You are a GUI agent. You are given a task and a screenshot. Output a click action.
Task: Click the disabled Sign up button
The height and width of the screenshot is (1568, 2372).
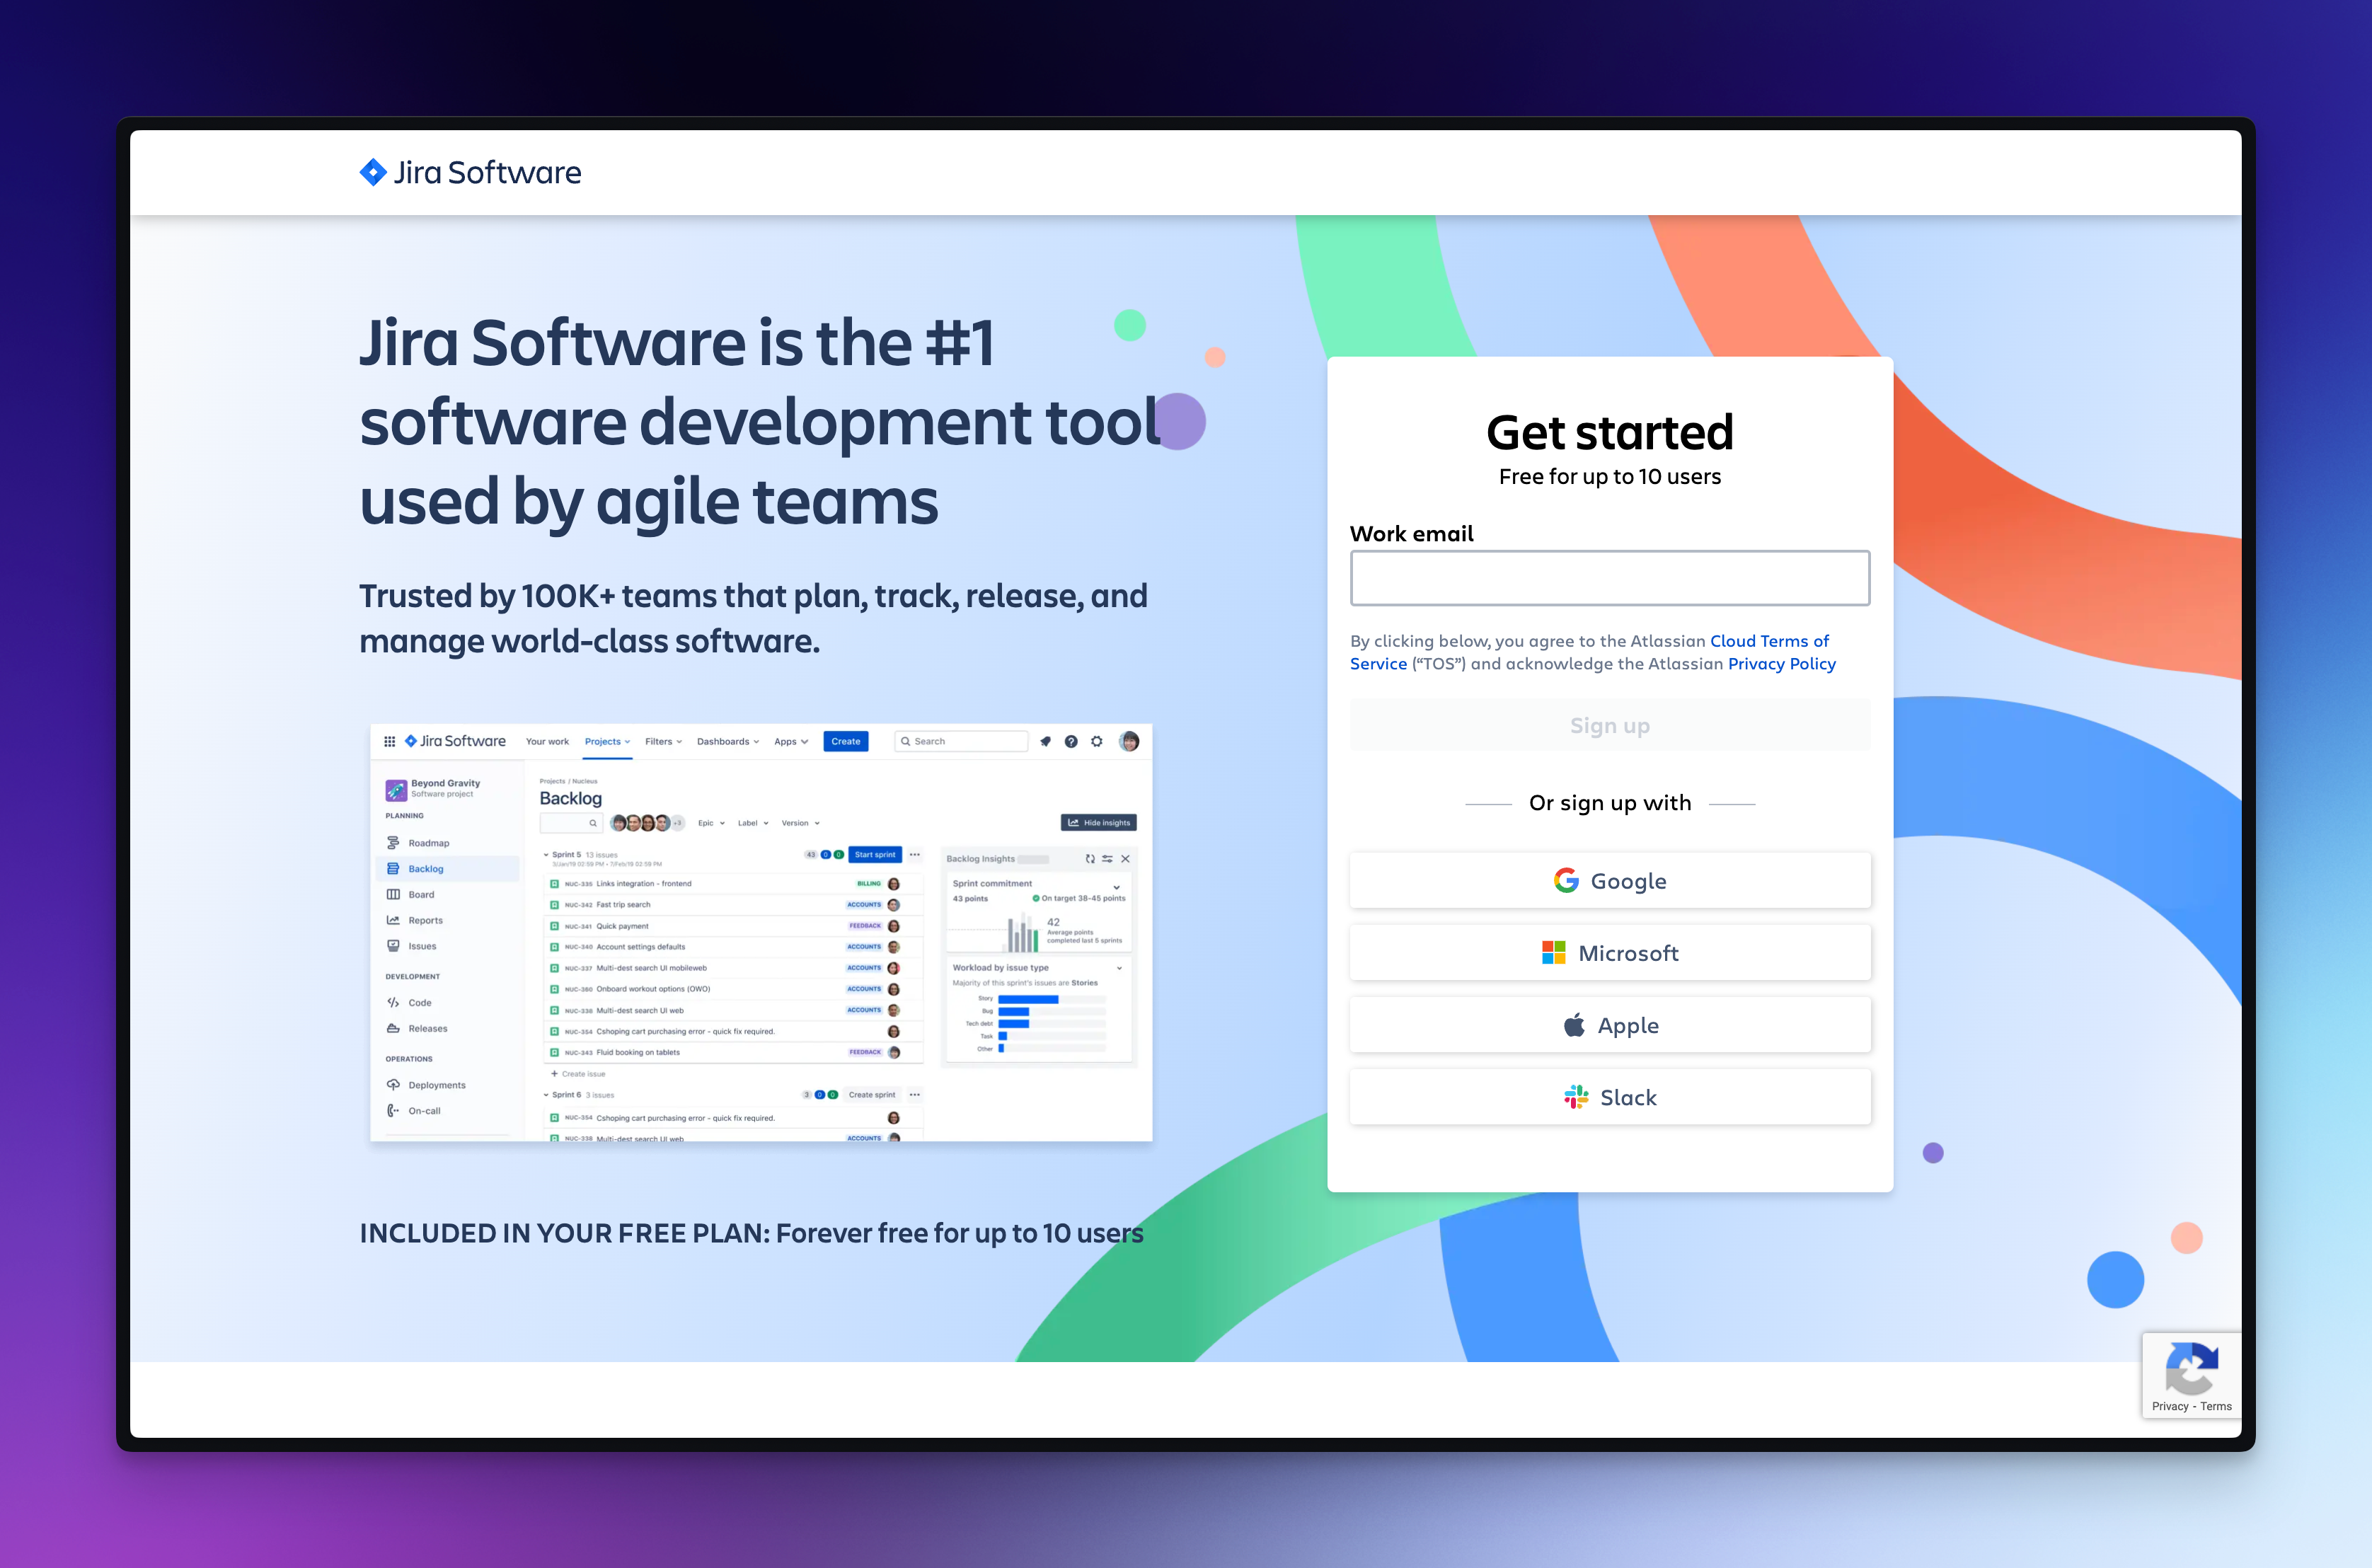(1609, 725)
